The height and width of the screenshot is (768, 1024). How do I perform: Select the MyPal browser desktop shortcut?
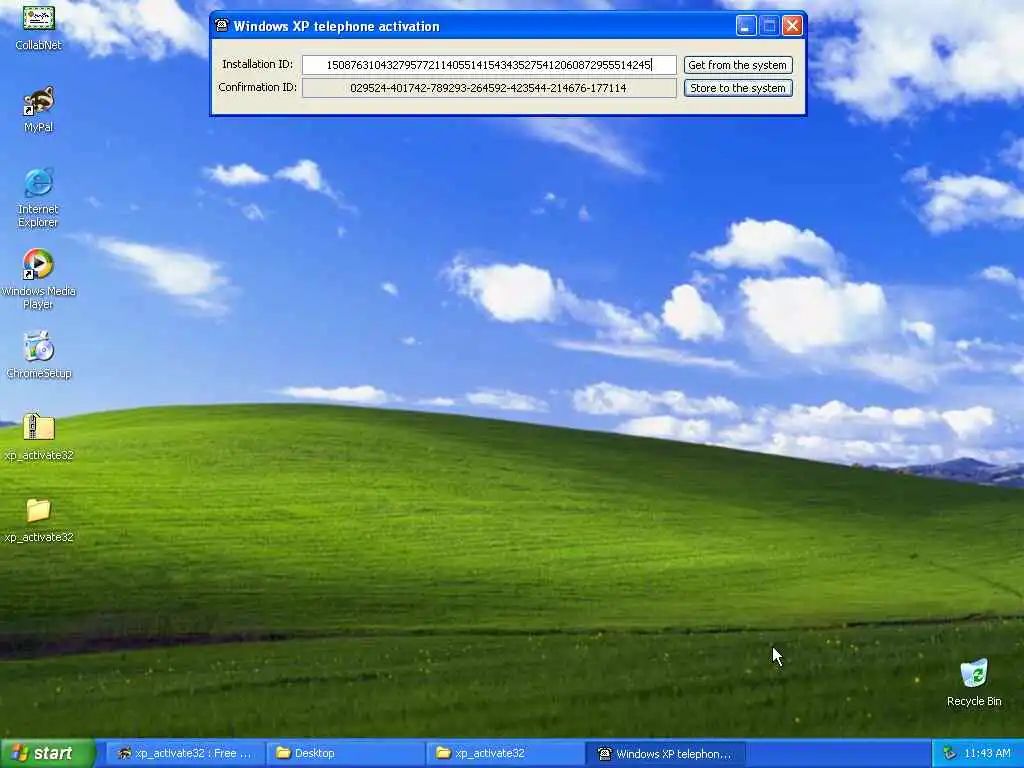pyautogui.click(x=39, y=103)
